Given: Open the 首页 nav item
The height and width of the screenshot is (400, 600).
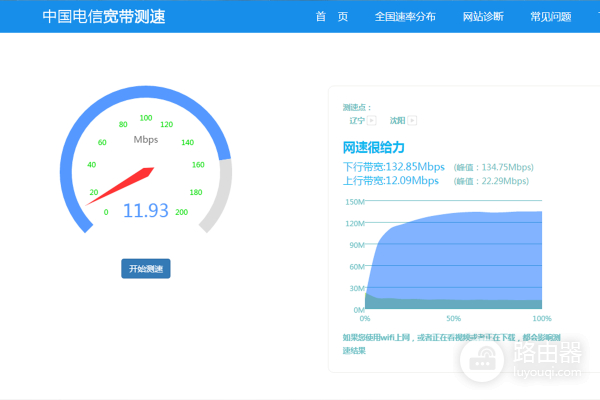Looking at the screenshot, I should 332,16.
